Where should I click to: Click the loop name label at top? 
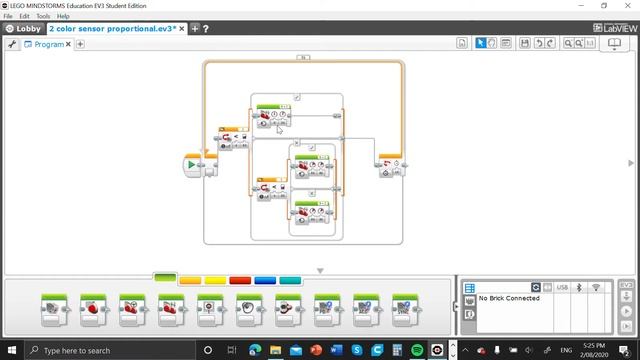(303, 58)
